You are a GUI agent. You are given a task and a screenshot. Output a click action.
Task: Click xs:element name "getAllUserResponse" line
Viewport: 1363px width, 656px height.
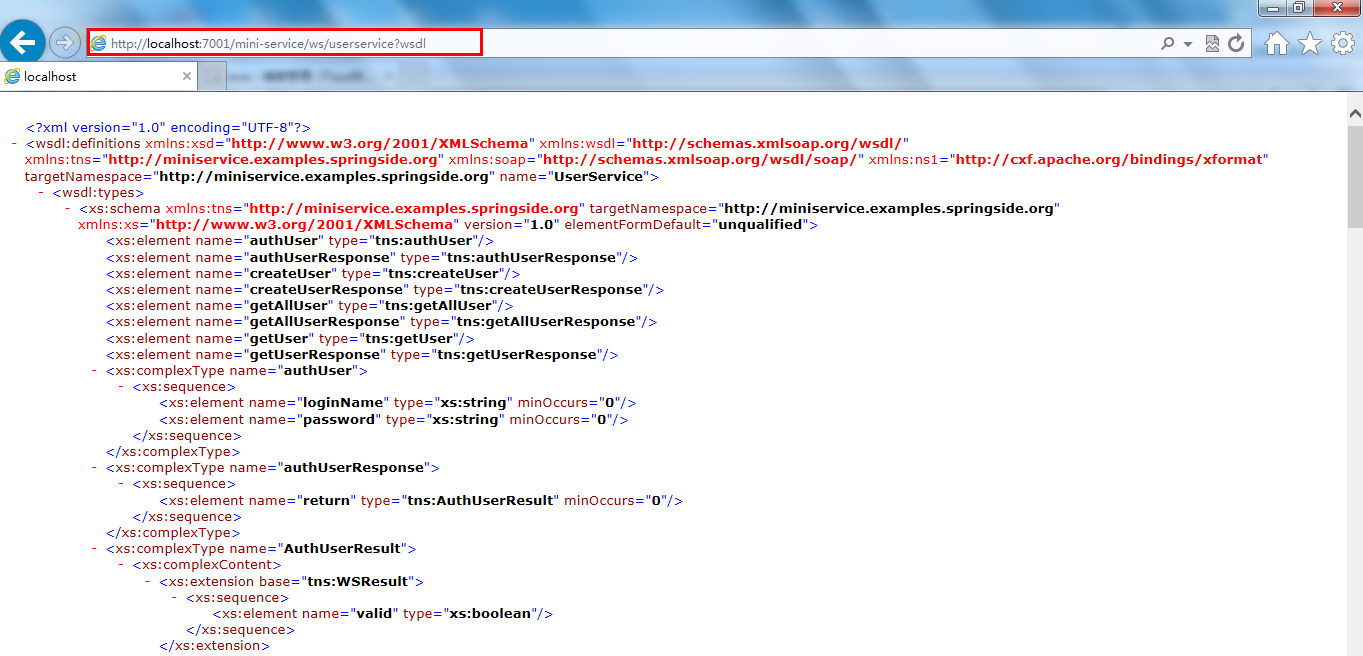(x=382, y=321)
